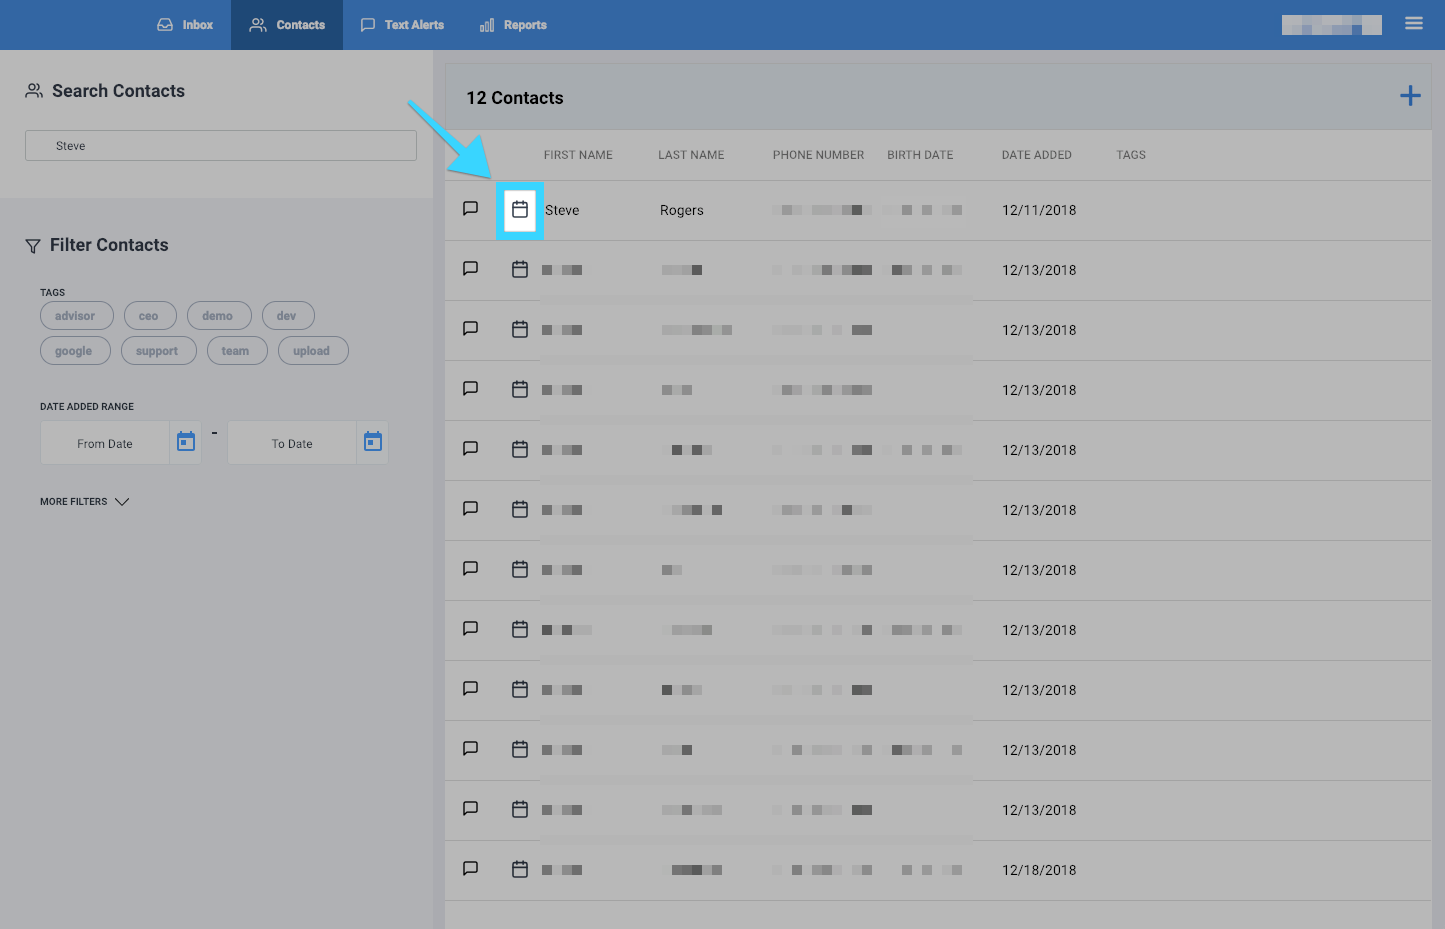Open the message icon in the 12/18/2018 row

pos(470,869)
